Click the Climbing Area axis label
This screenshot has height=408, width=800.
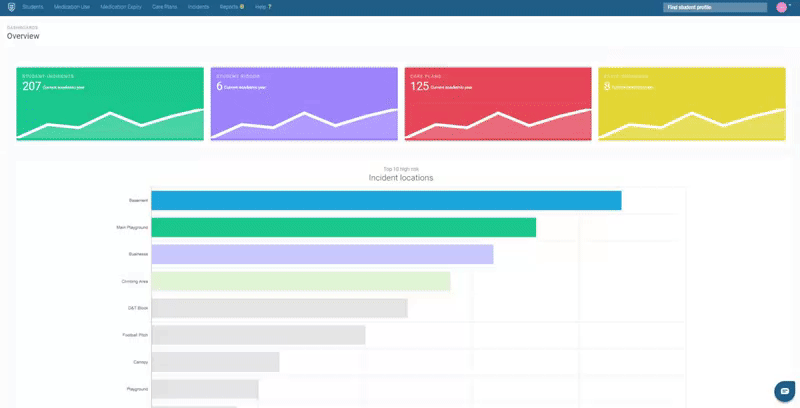pos(135,282)
